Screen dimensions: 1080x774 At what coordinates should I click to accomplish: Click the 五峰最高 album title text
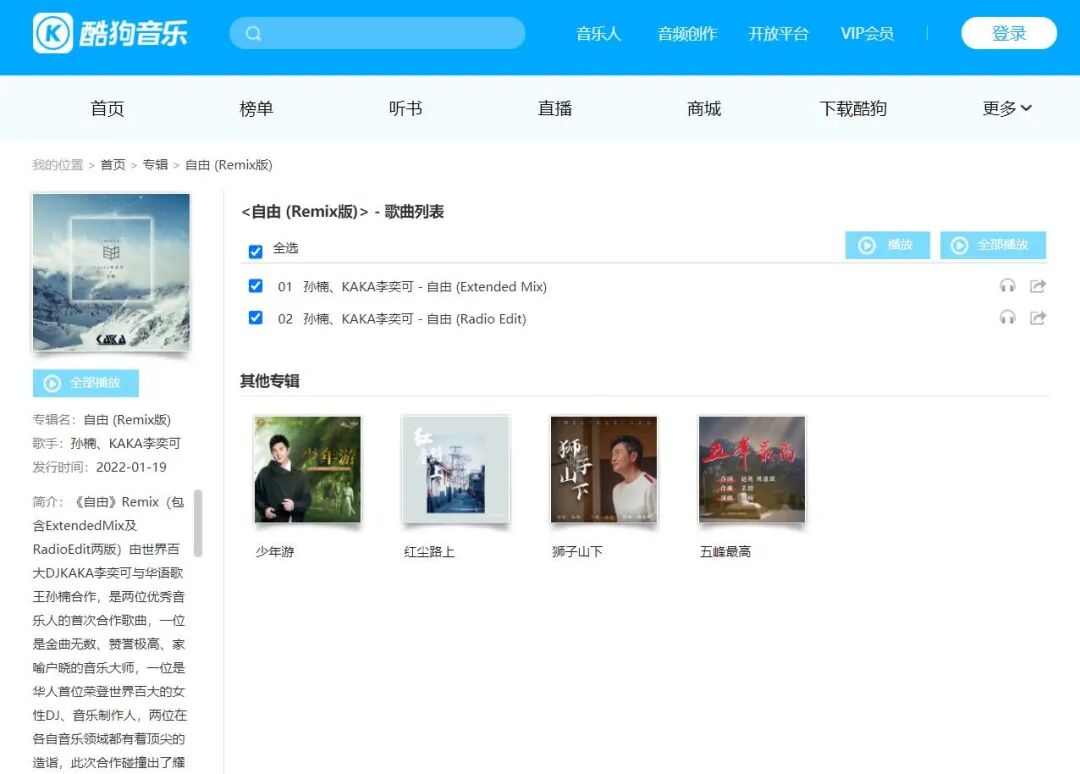point(725,552)
